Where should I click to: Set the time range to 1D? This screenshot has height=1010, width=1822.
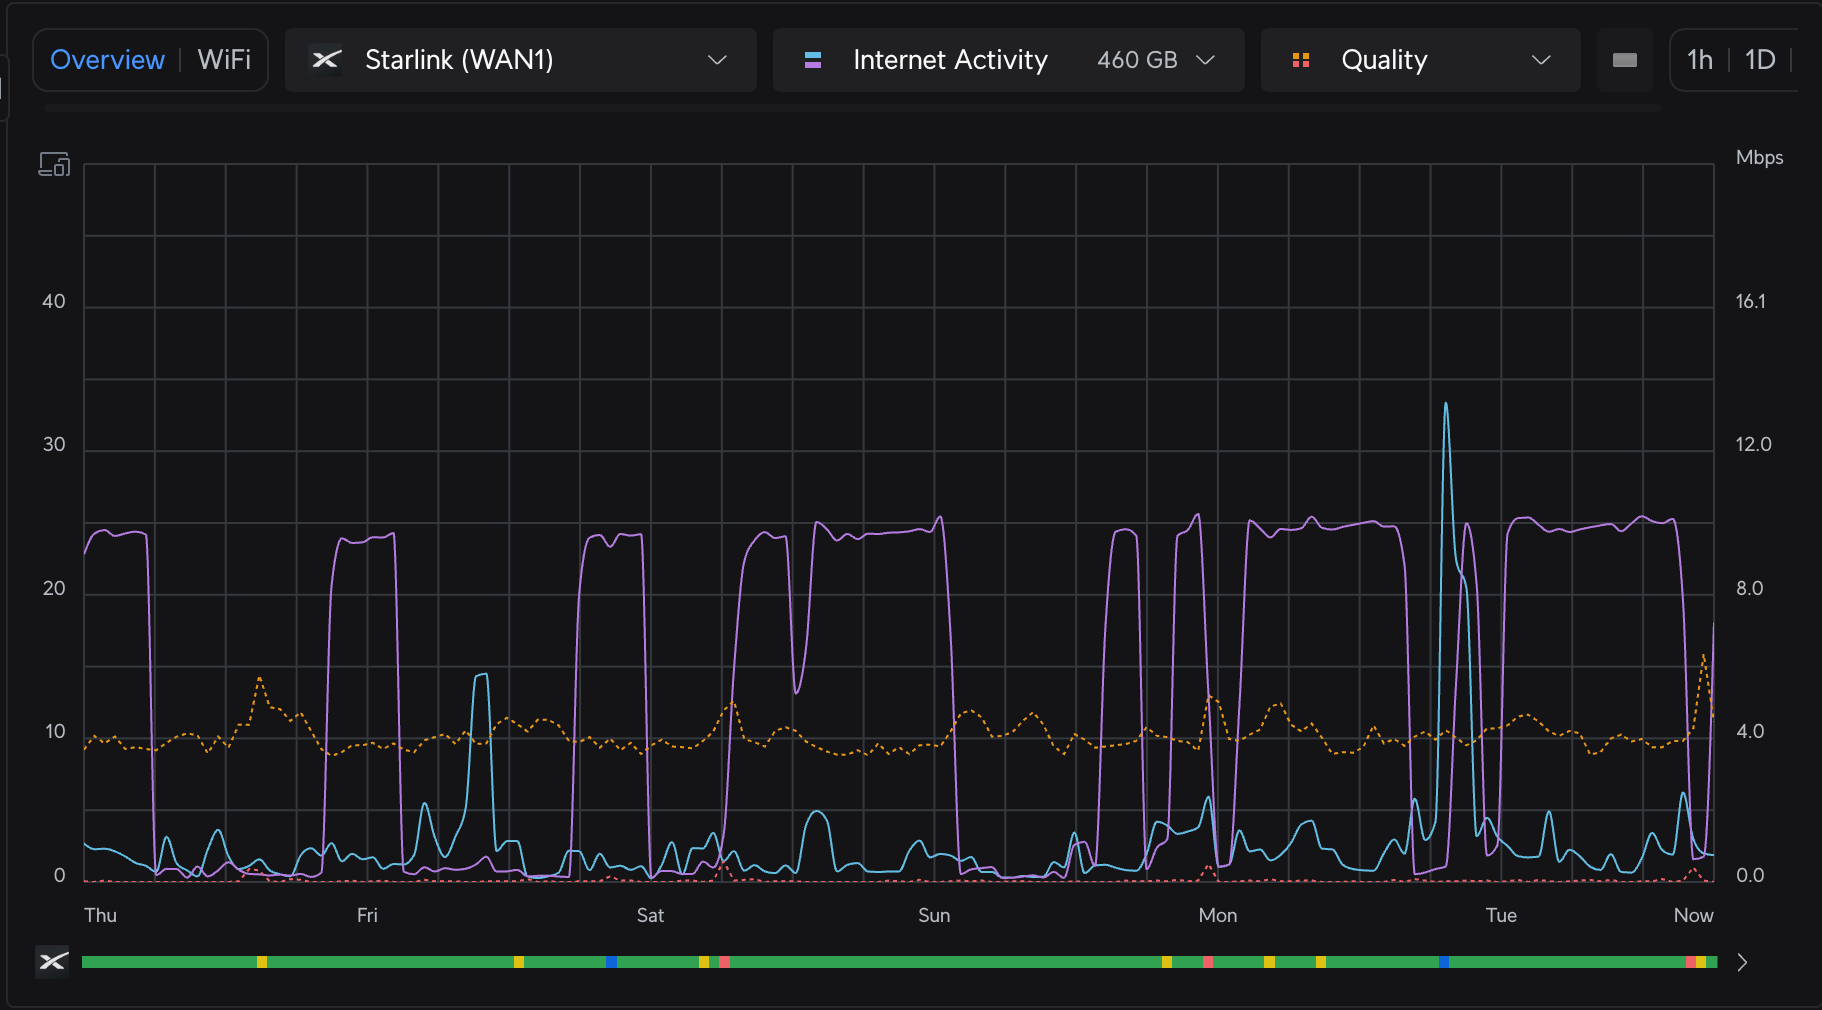[1760, 60]
